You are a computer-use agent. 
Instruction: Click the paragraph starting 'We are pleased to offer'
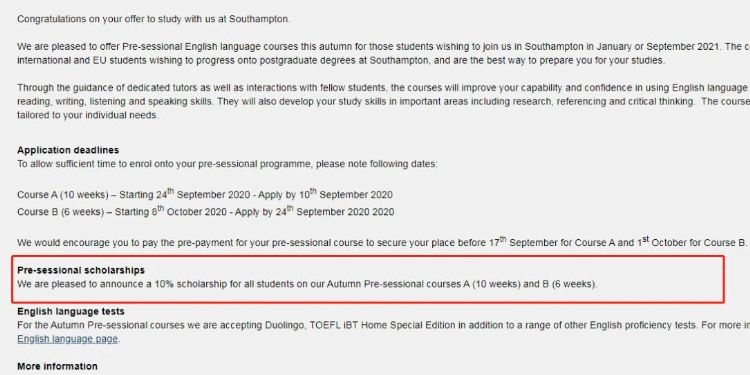click(x=384, y=54)
